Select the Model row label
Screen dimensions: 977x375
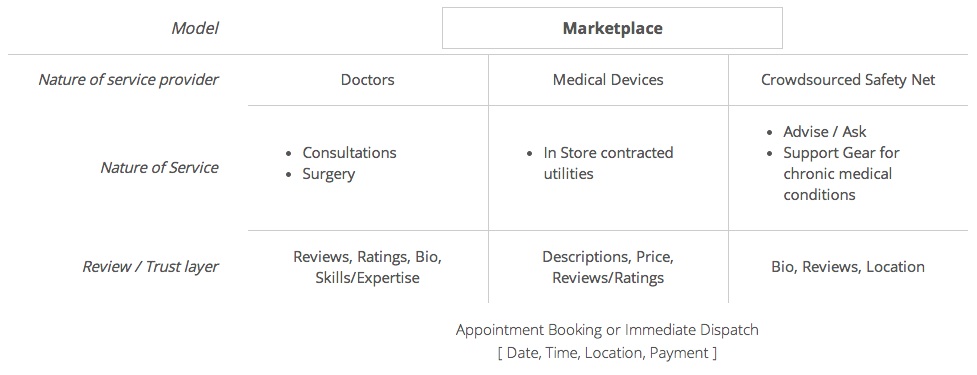(x=195, y=28)
